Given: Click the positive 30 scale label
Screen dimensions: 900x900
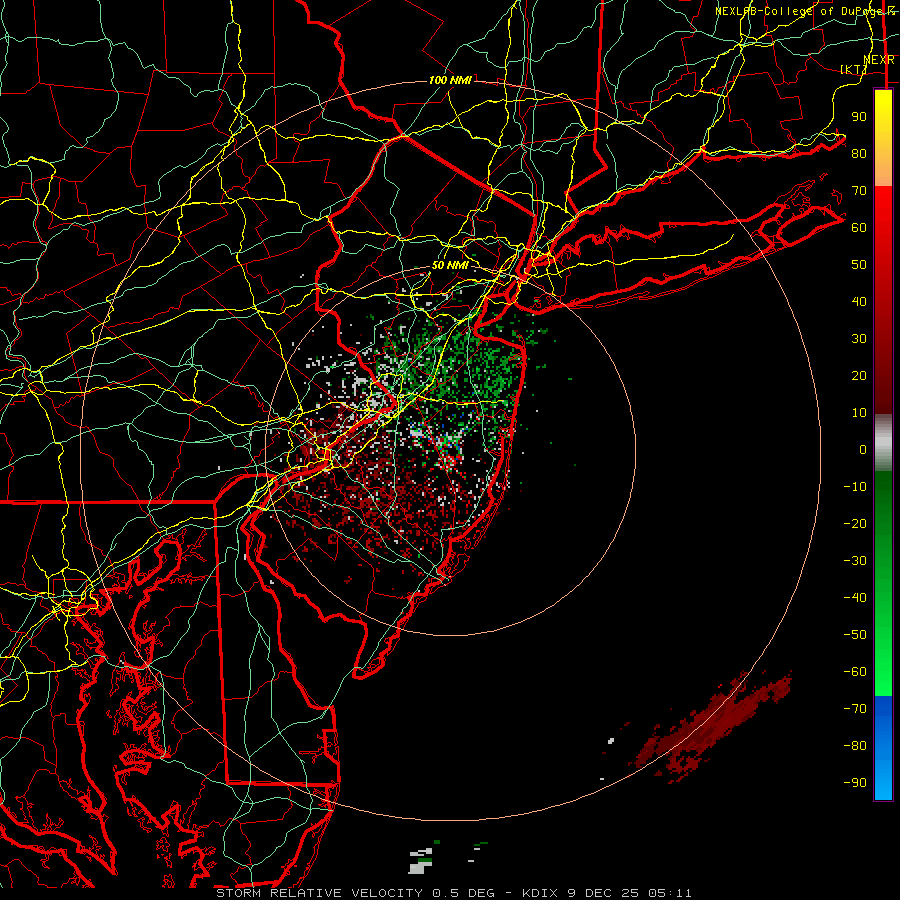Looking at the screenshot, I should tap(859, 339).
